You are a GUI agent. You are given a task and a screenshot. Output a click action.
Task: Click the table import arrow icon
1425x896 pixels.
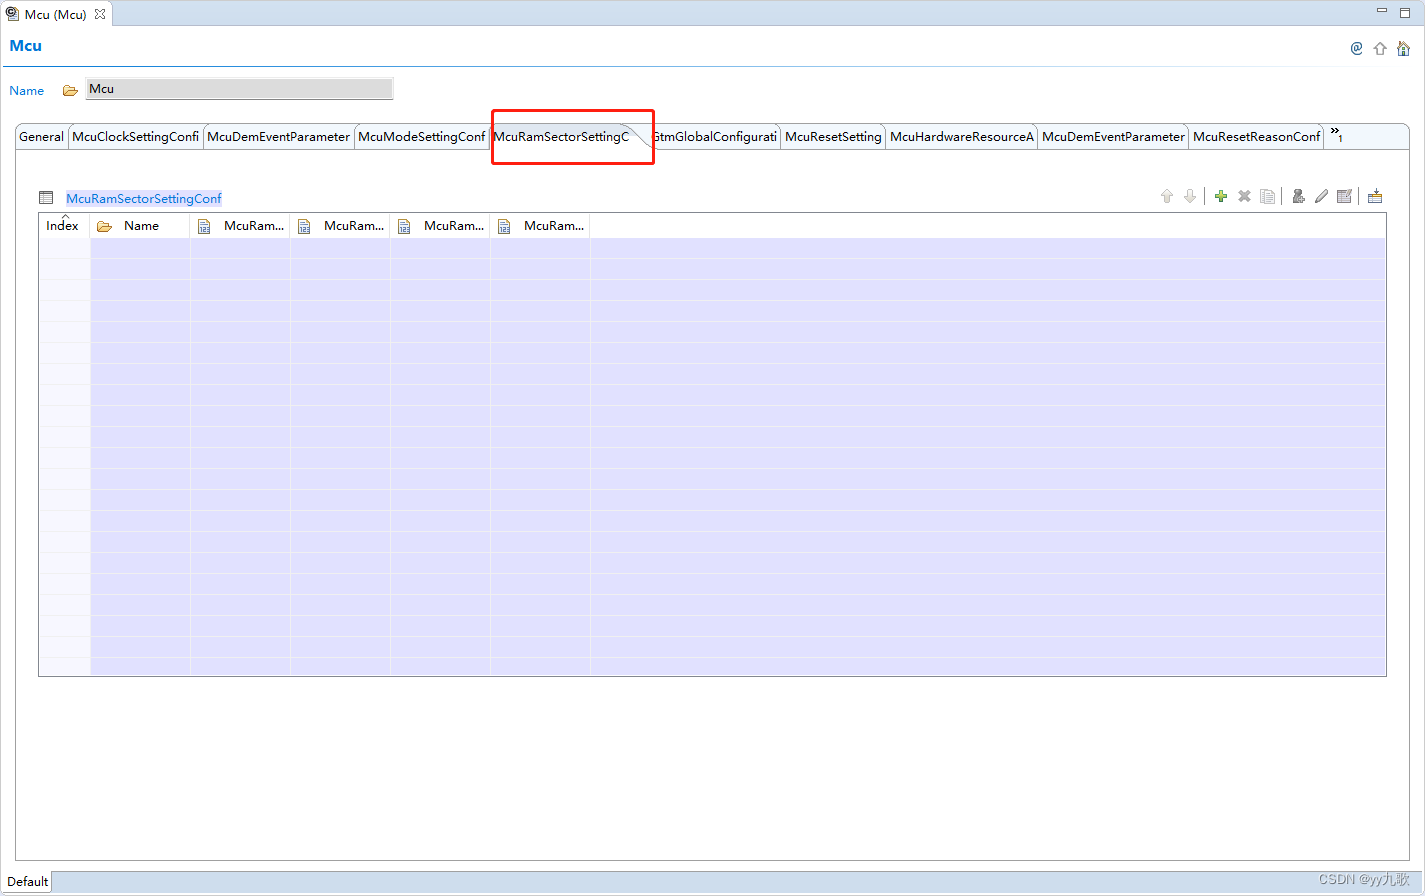pyautogui.click(x=1375, y=196)
